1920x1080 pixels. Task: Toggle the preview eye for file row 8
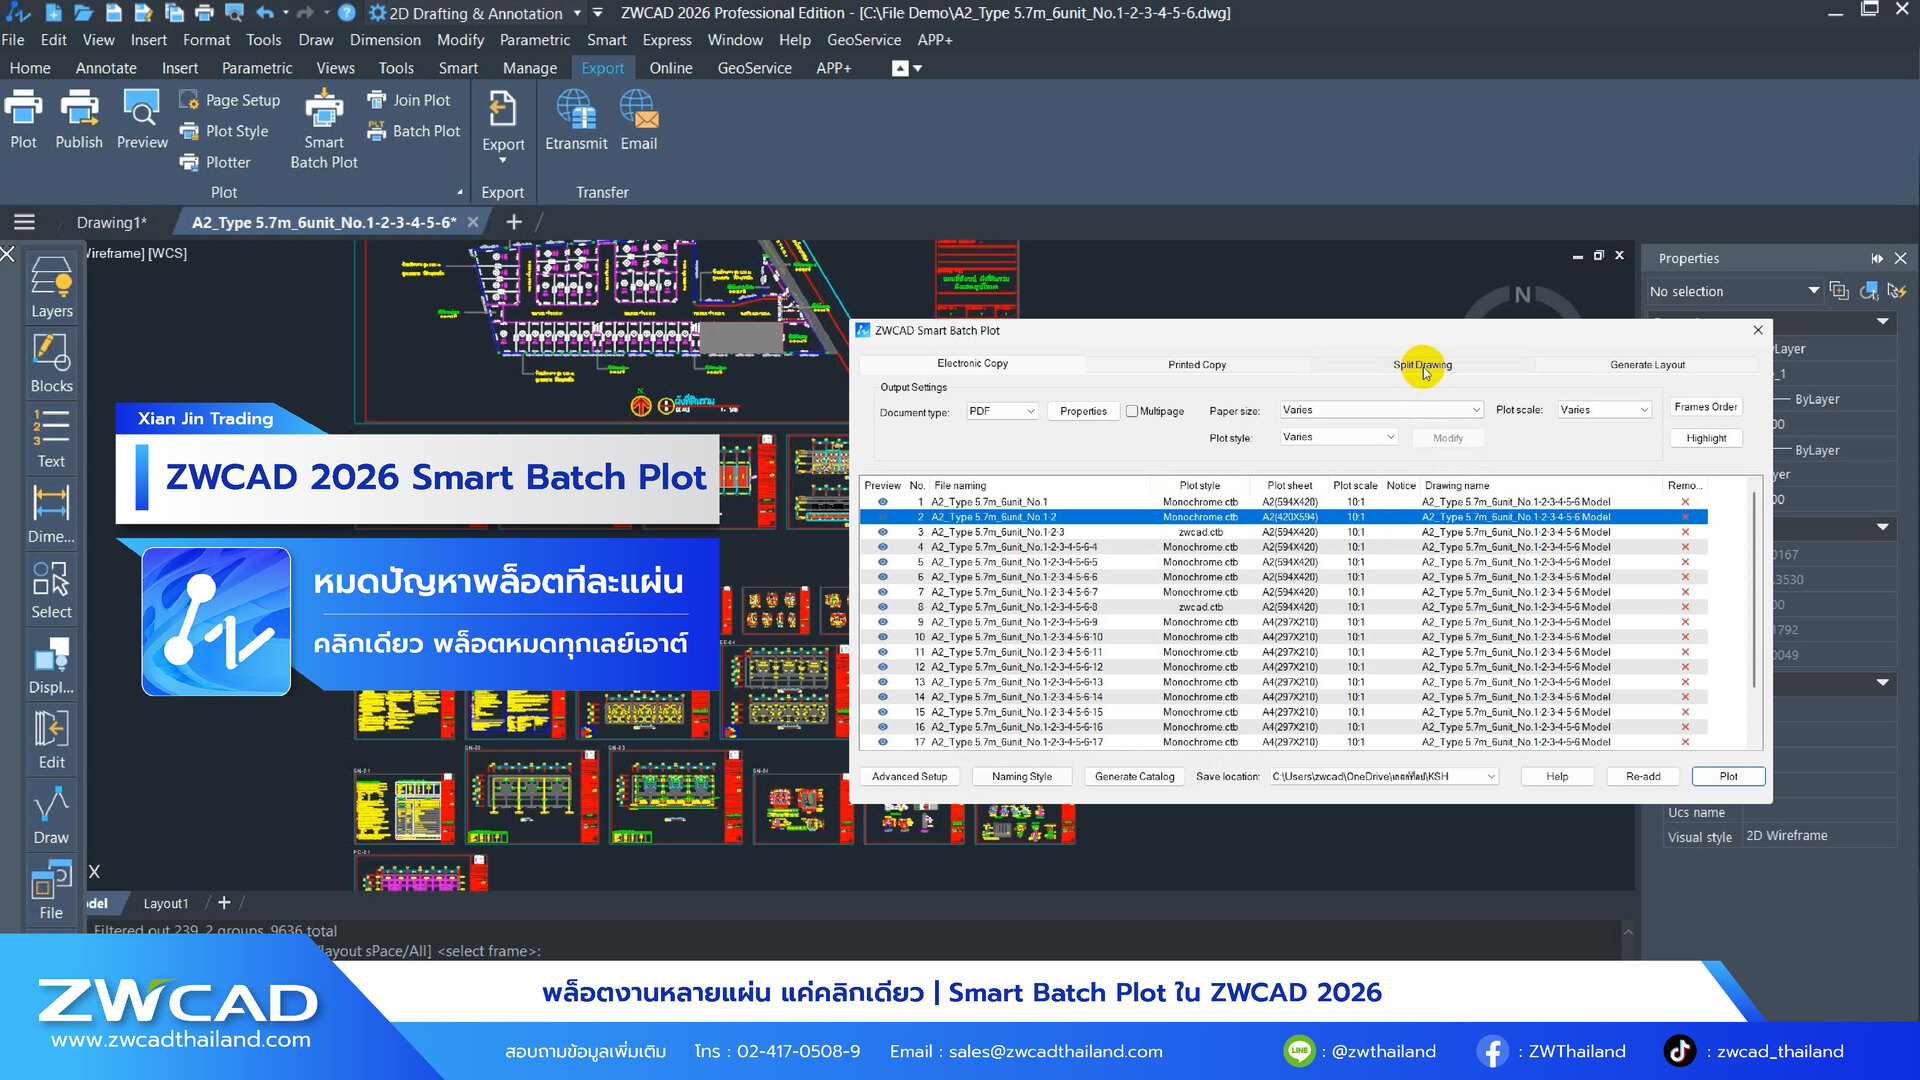[x=883, y=607]
